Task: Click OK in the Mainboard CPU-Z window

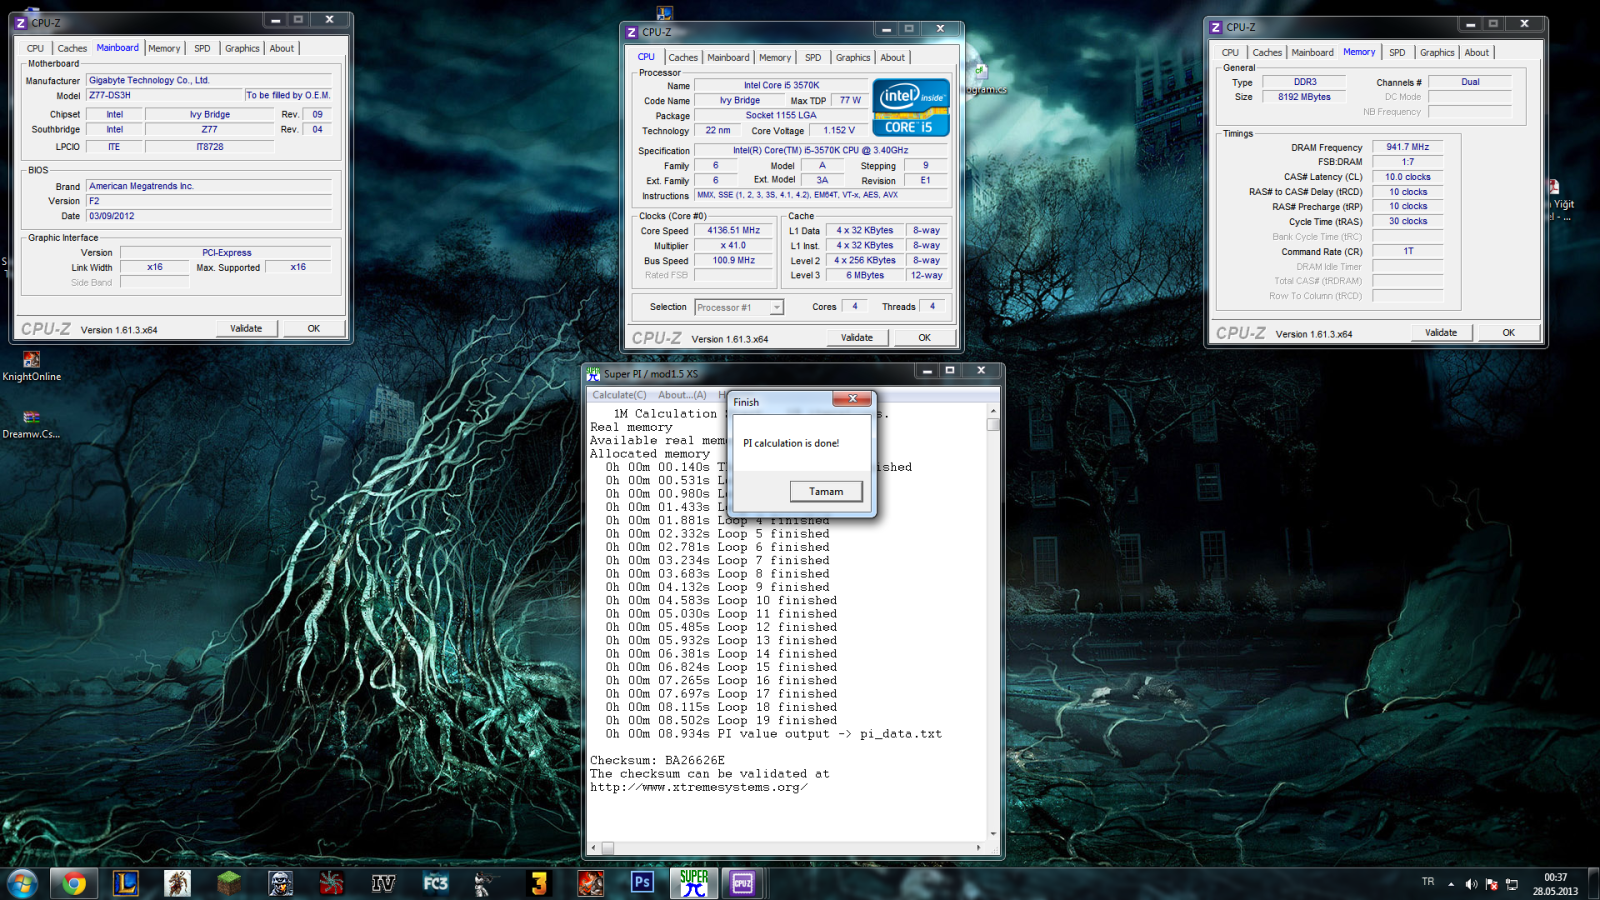Action: click(x=314, y=328)
